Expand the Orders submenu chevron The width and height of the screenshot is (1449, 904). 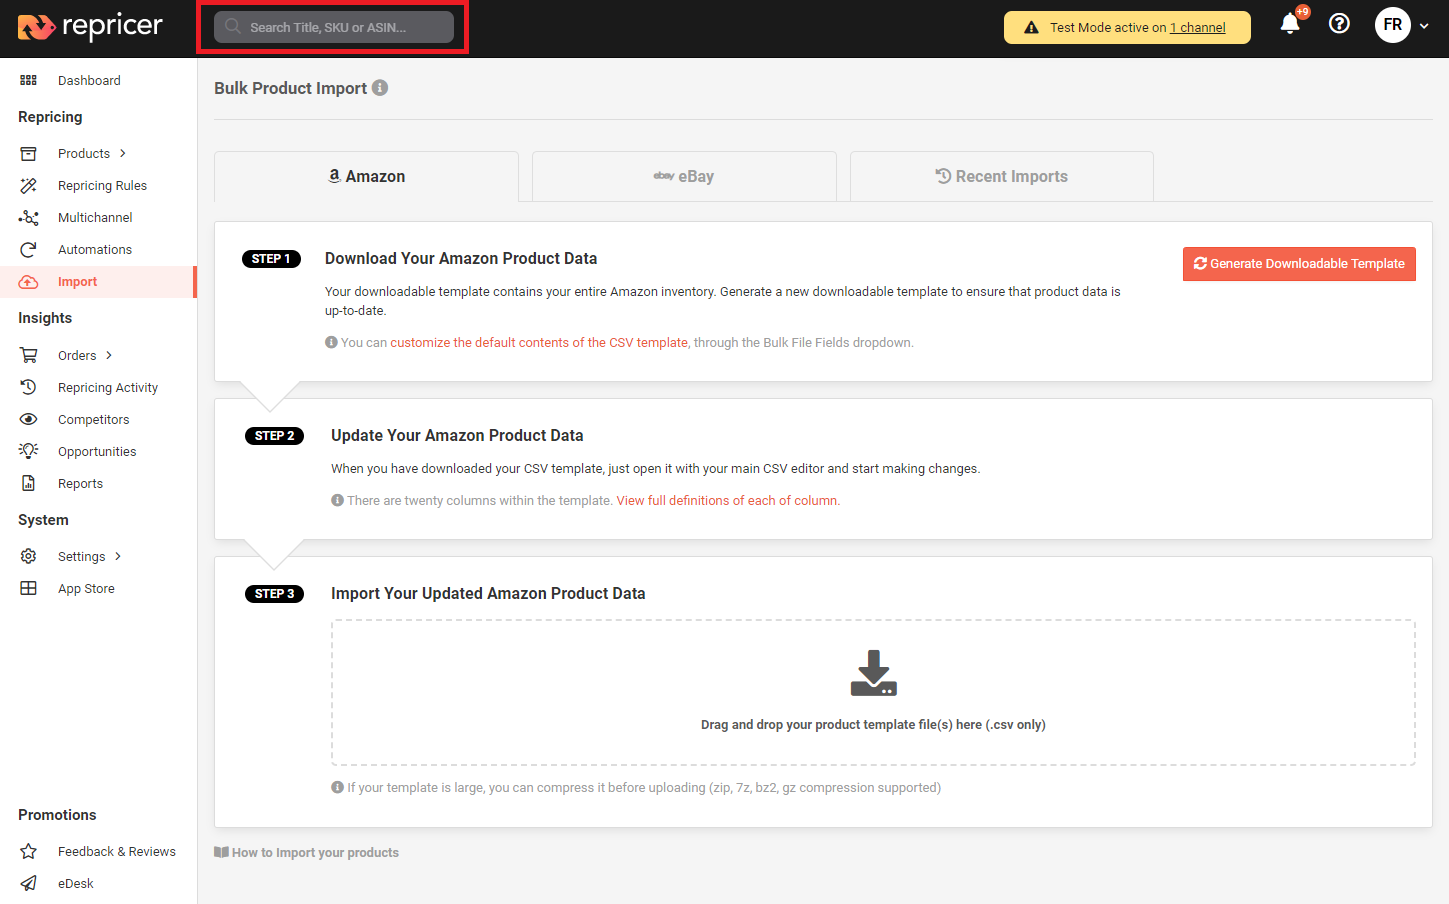click(x=109, y=355)
